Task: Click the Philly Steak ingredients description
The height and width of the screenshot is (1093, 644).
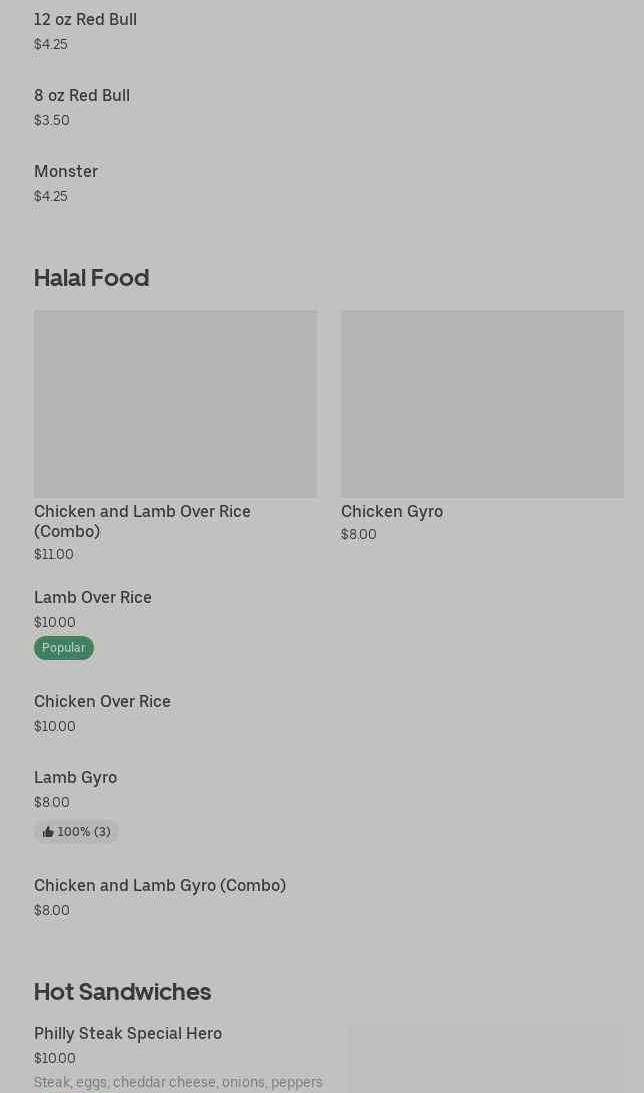Action: coord(178,1082)
